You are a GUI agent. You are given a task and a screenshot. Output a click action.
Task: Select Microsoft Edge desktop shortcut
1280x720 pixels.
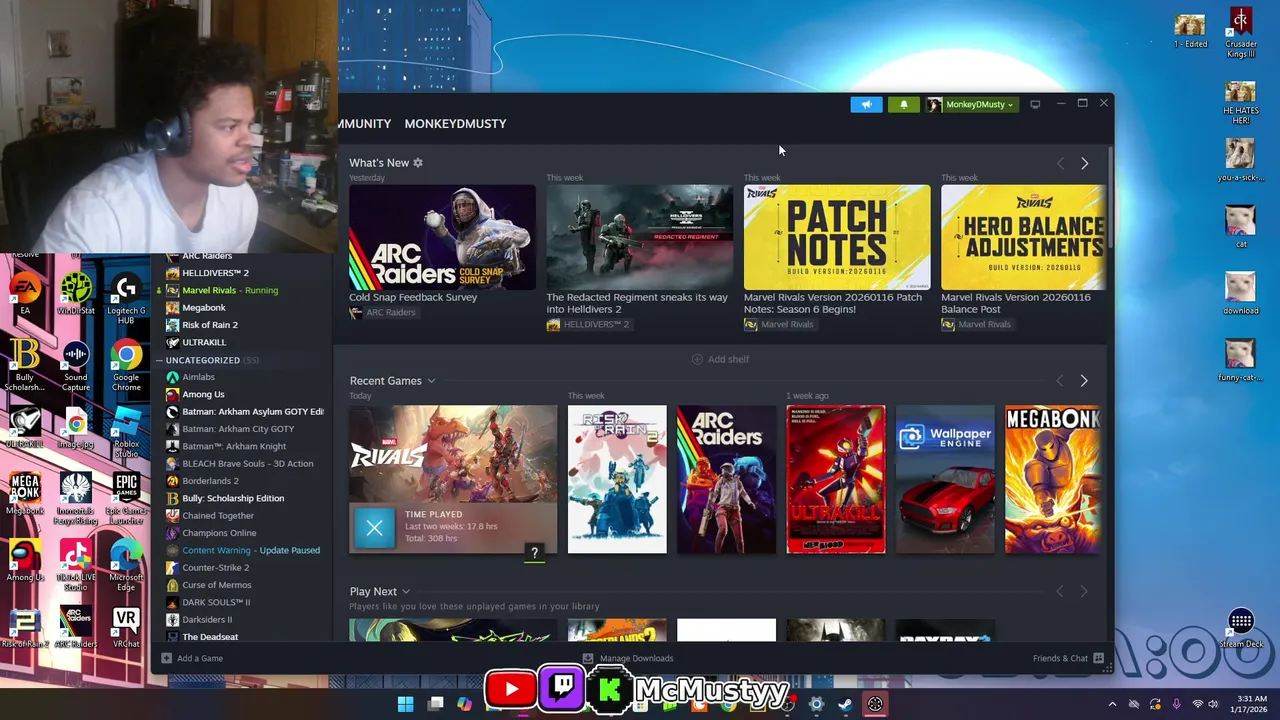click(x=126, y=566)
